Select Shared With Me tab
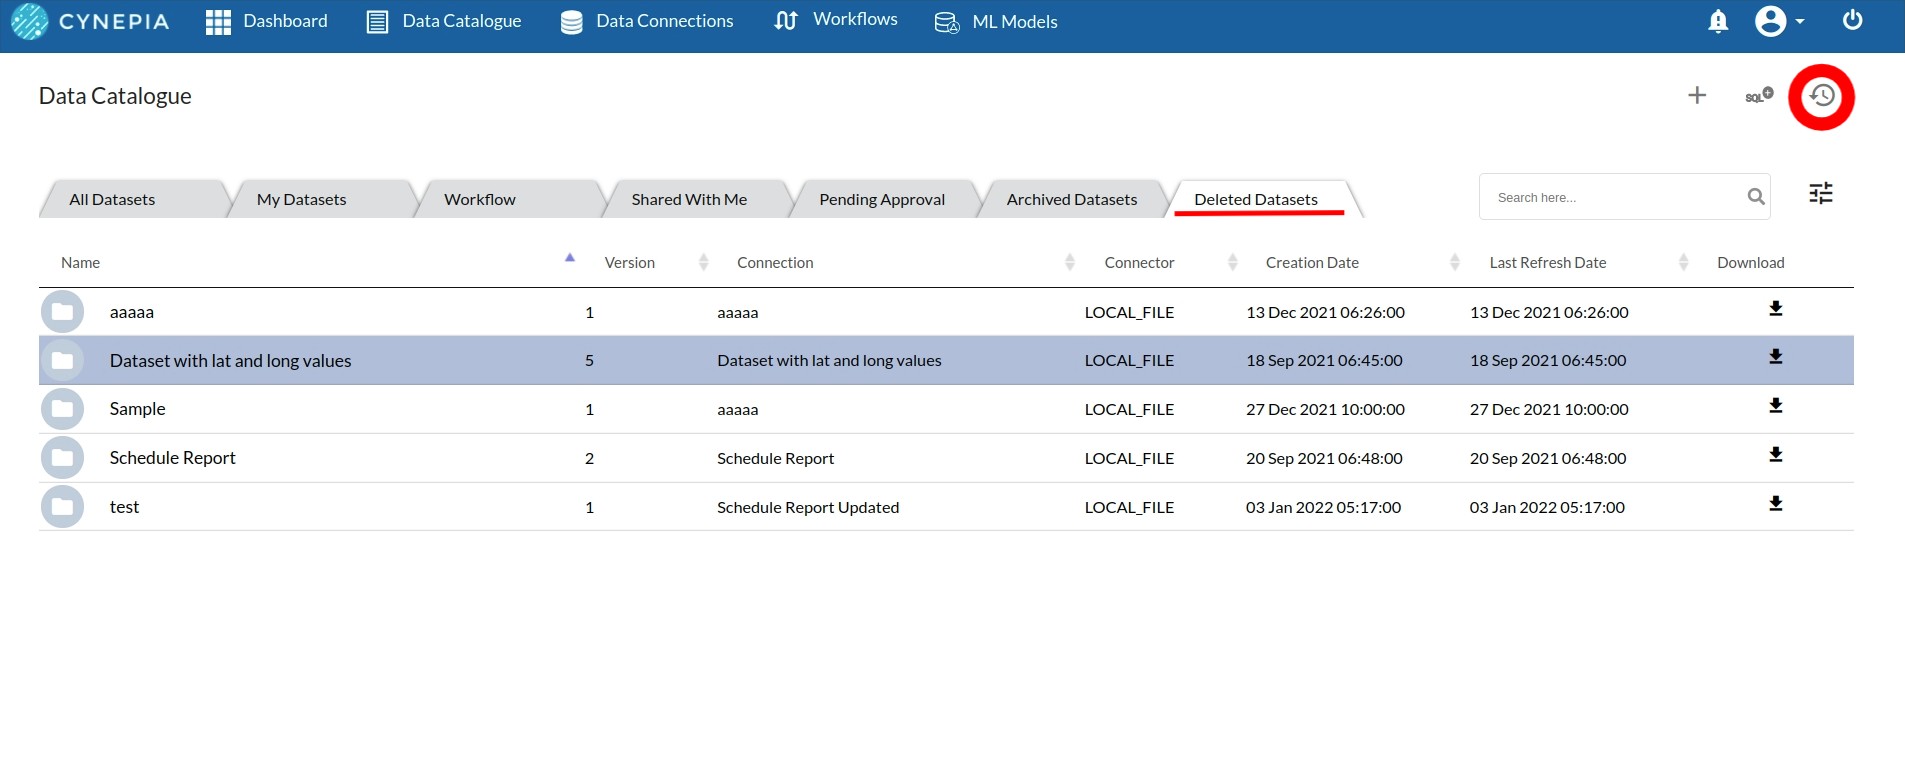Image resolution: width=1905 pixels, height=775 pixels. (689, 199)
